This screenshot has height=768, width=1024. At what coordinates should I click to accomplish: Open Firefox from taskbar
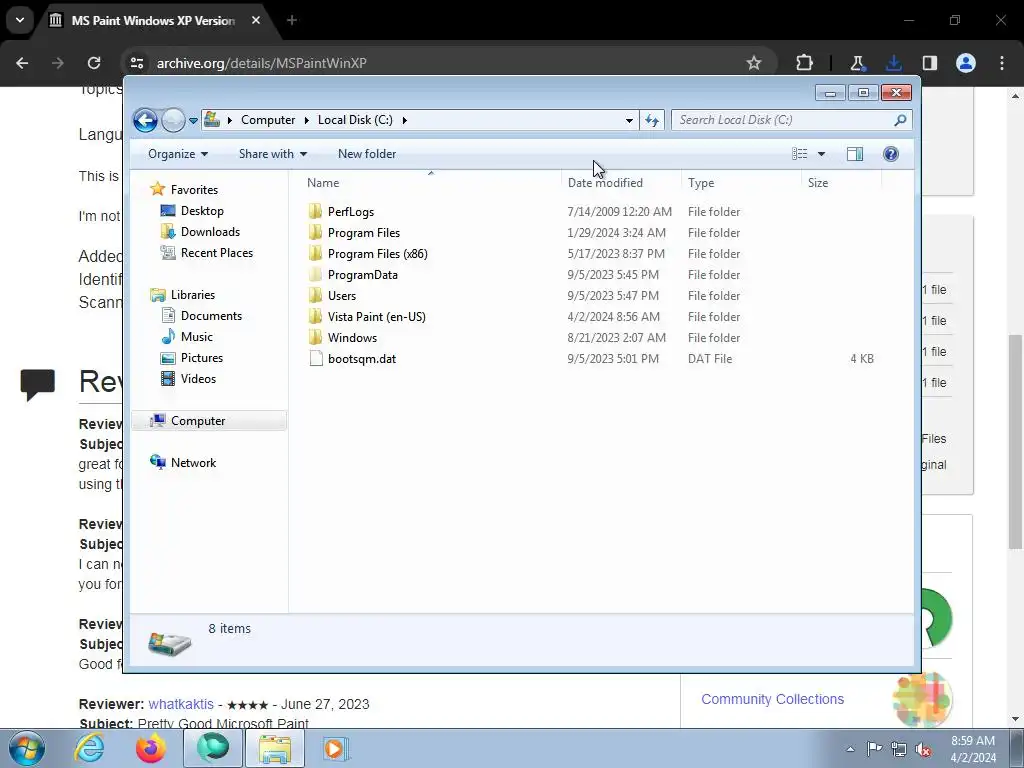(151, 748)
